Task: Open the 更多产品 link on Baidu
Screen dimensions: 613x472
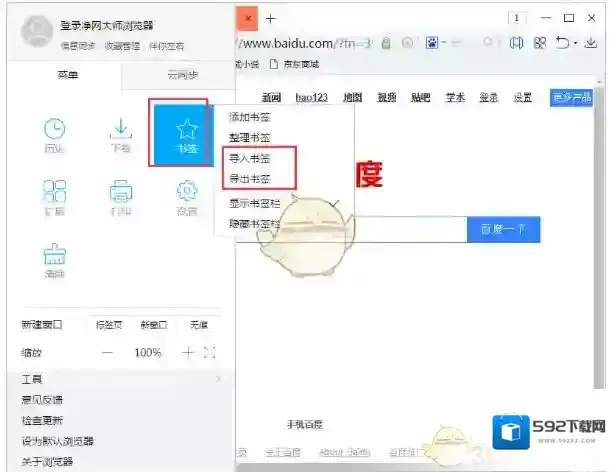Action: click(571, 97)
